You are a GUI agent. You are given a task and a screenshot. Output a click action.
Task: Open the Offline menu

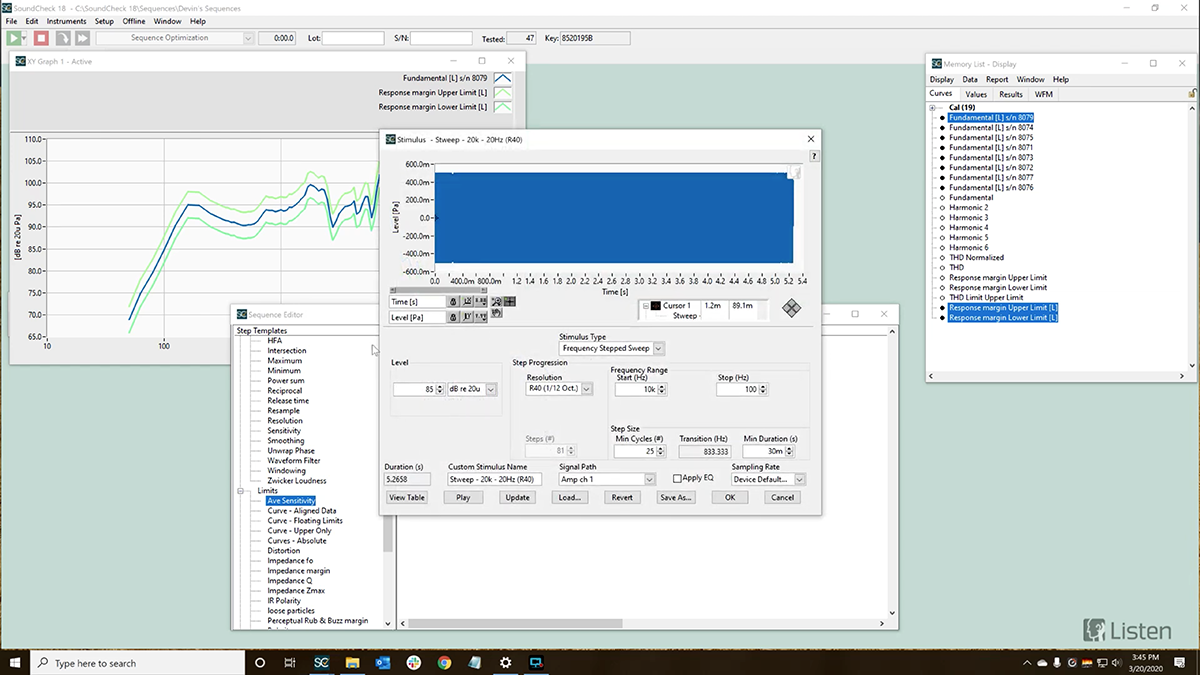tap(134, 21)
